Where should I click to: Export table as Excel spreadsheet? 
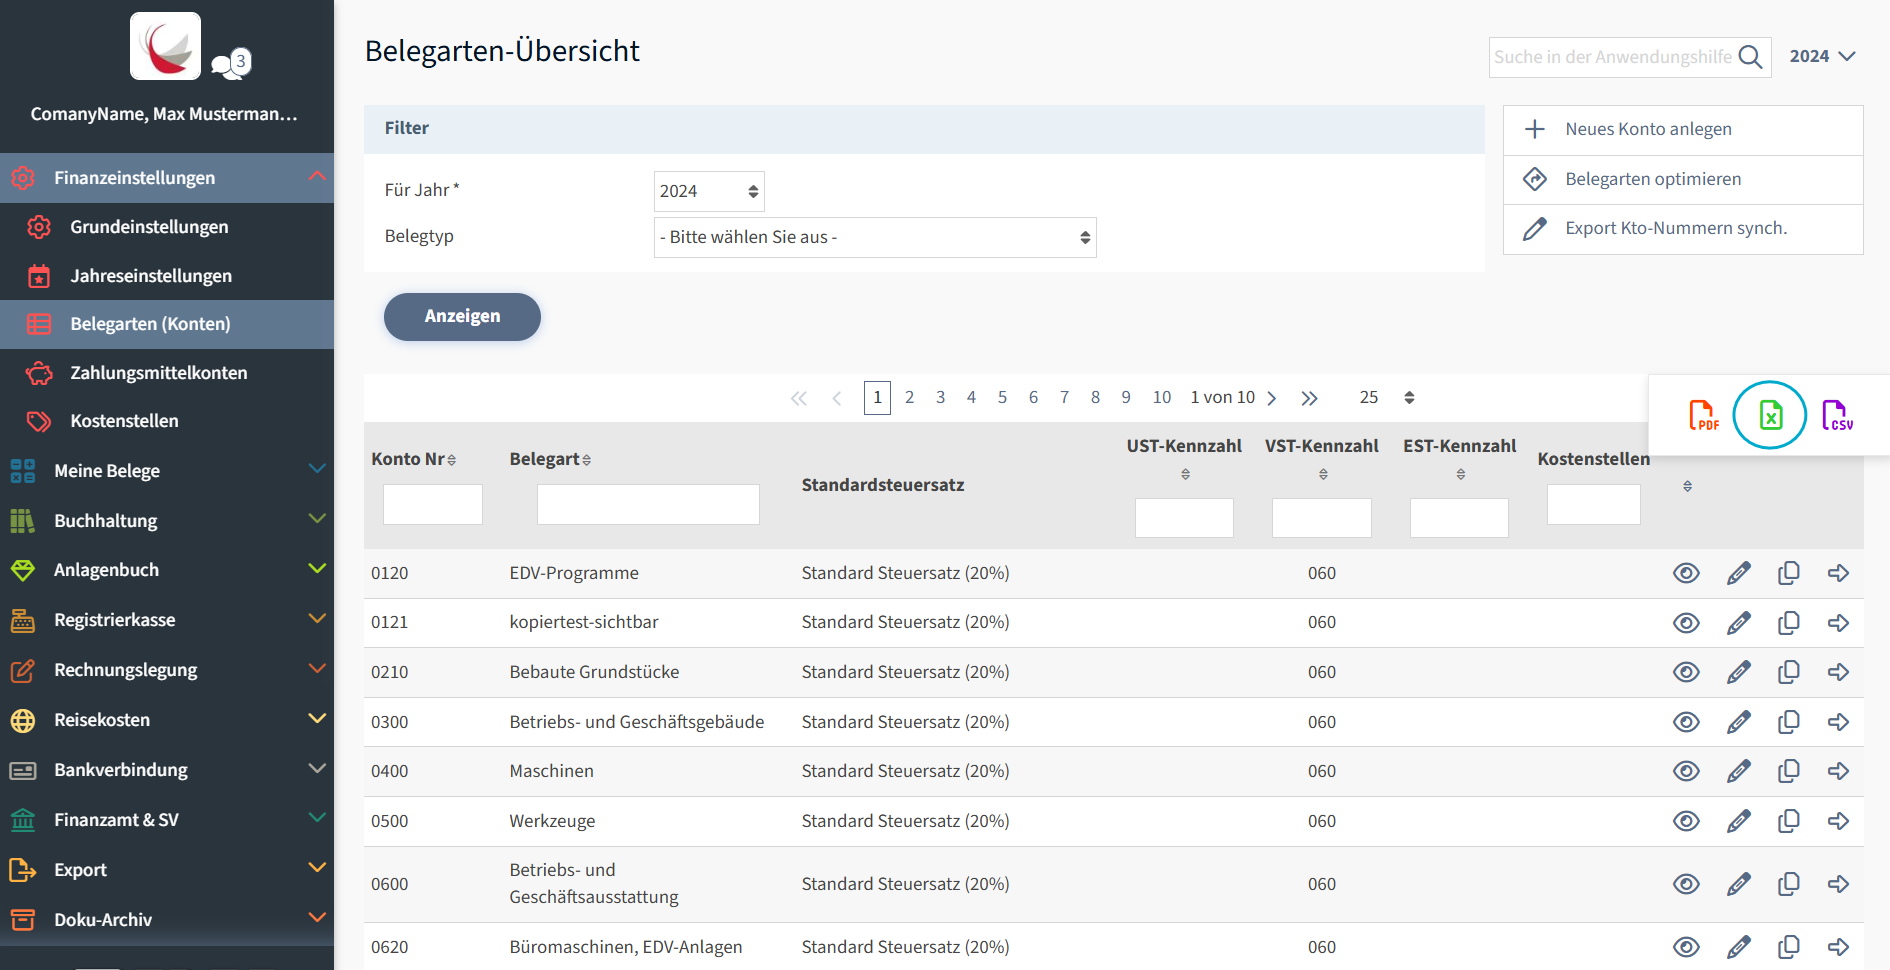pyautogui.click(x=1769, y=415)
